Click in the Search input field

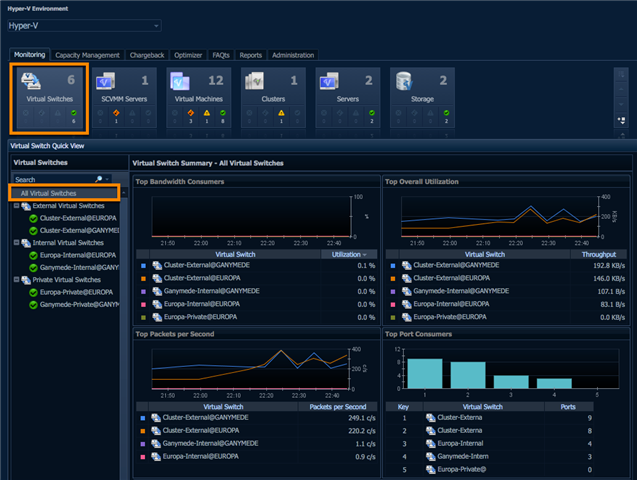pyautogui.click(x=54, y=179)
